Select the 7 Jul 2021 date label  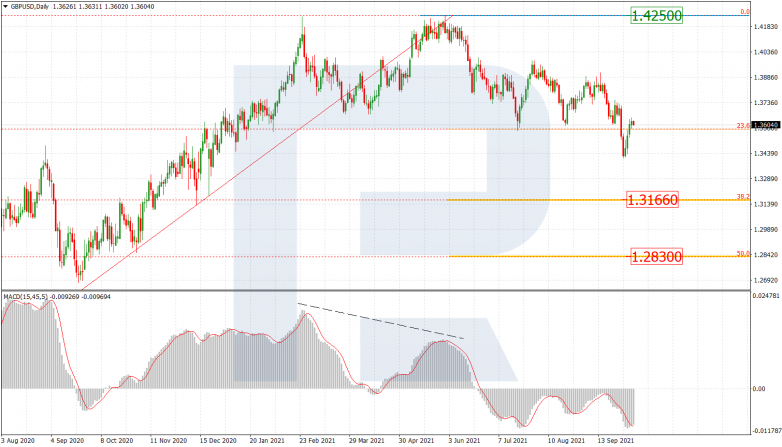514,441
